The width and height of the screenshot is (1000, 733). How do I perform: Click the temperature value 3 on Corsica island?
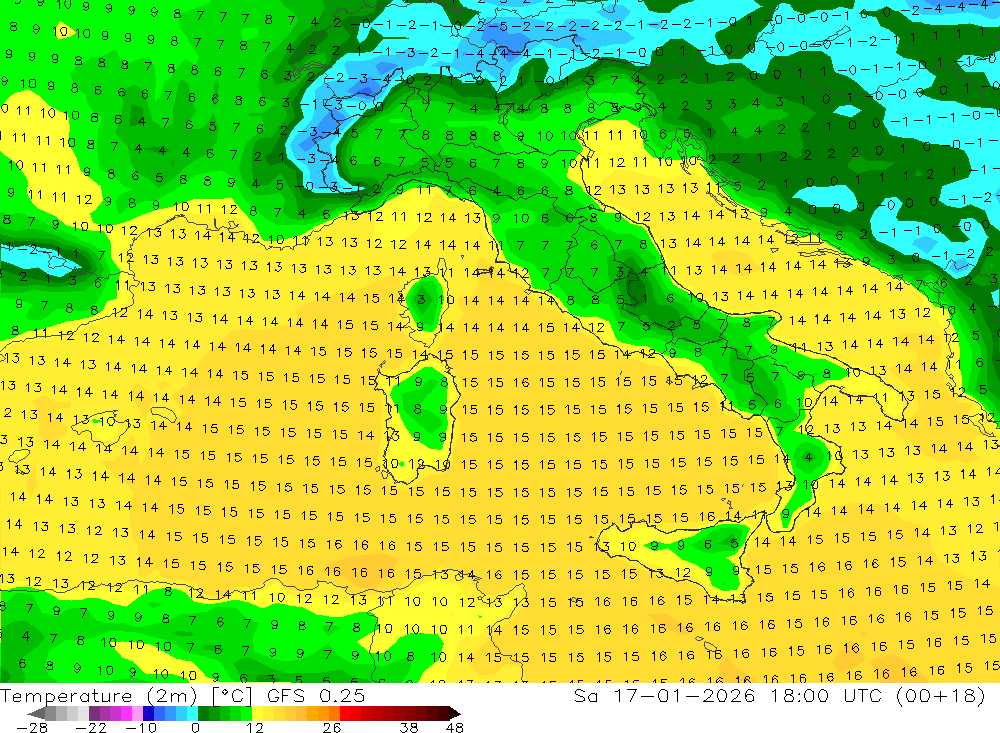click(421, 299)
